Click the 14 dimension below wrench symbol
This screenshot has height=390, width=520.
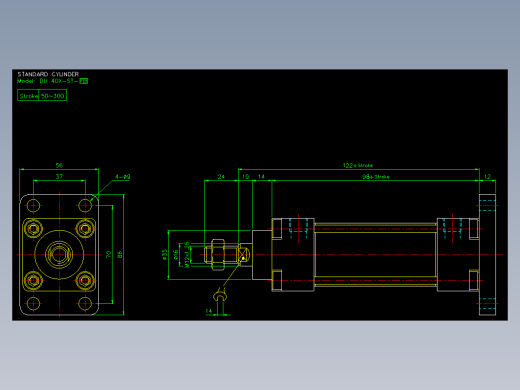click(x=209, y=311)
